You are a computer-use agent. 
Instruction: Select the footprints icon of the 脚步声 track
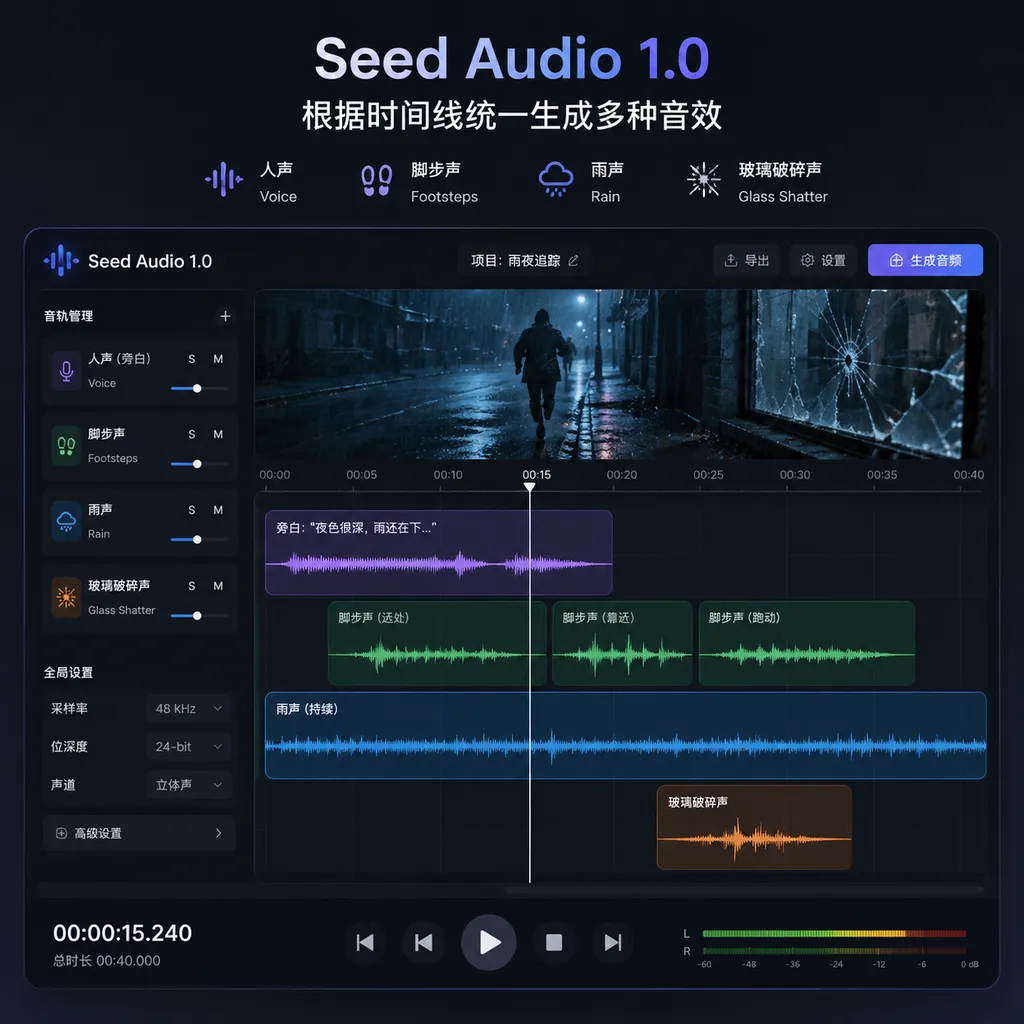(66, 446)
